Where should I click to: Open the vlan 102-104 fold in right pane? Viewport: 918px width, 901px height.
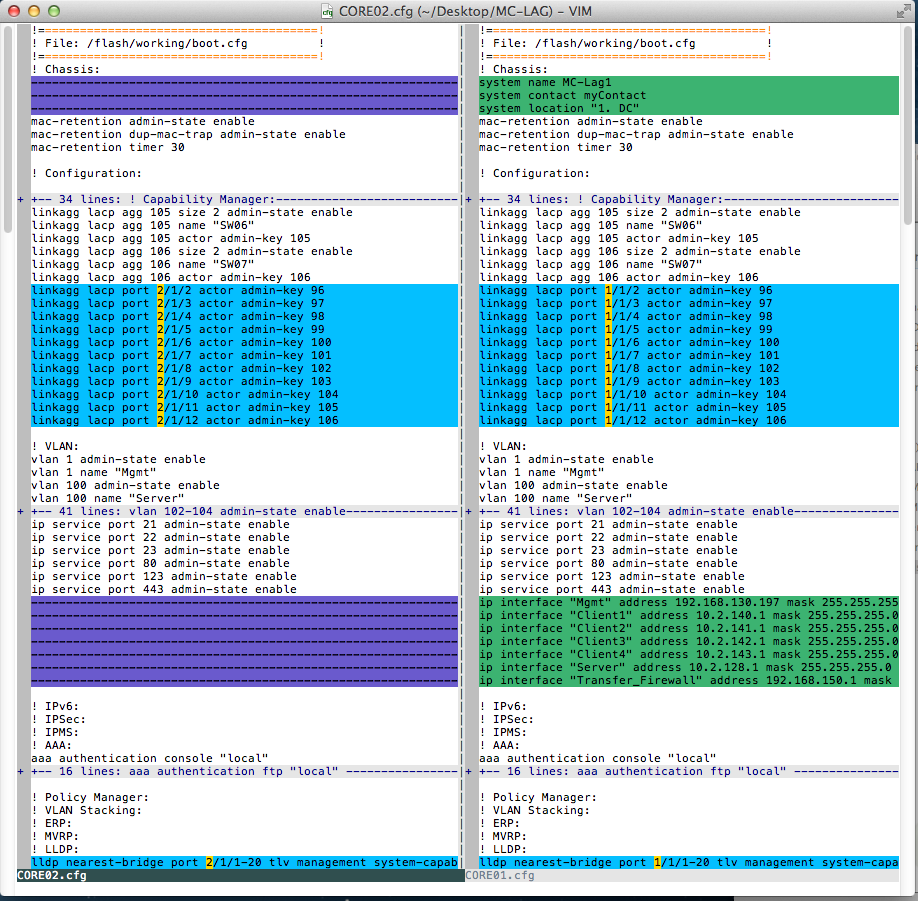click(598, 511)
